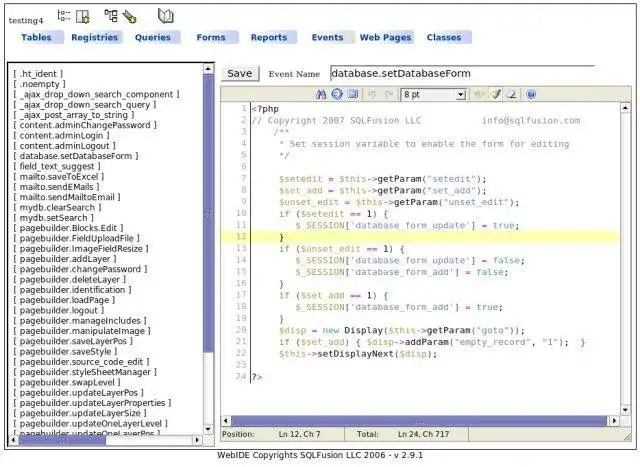Open pagebuilder.ImageFieldResize event
Viewport: 640px width, 467px height.
[x=81, y=249]
